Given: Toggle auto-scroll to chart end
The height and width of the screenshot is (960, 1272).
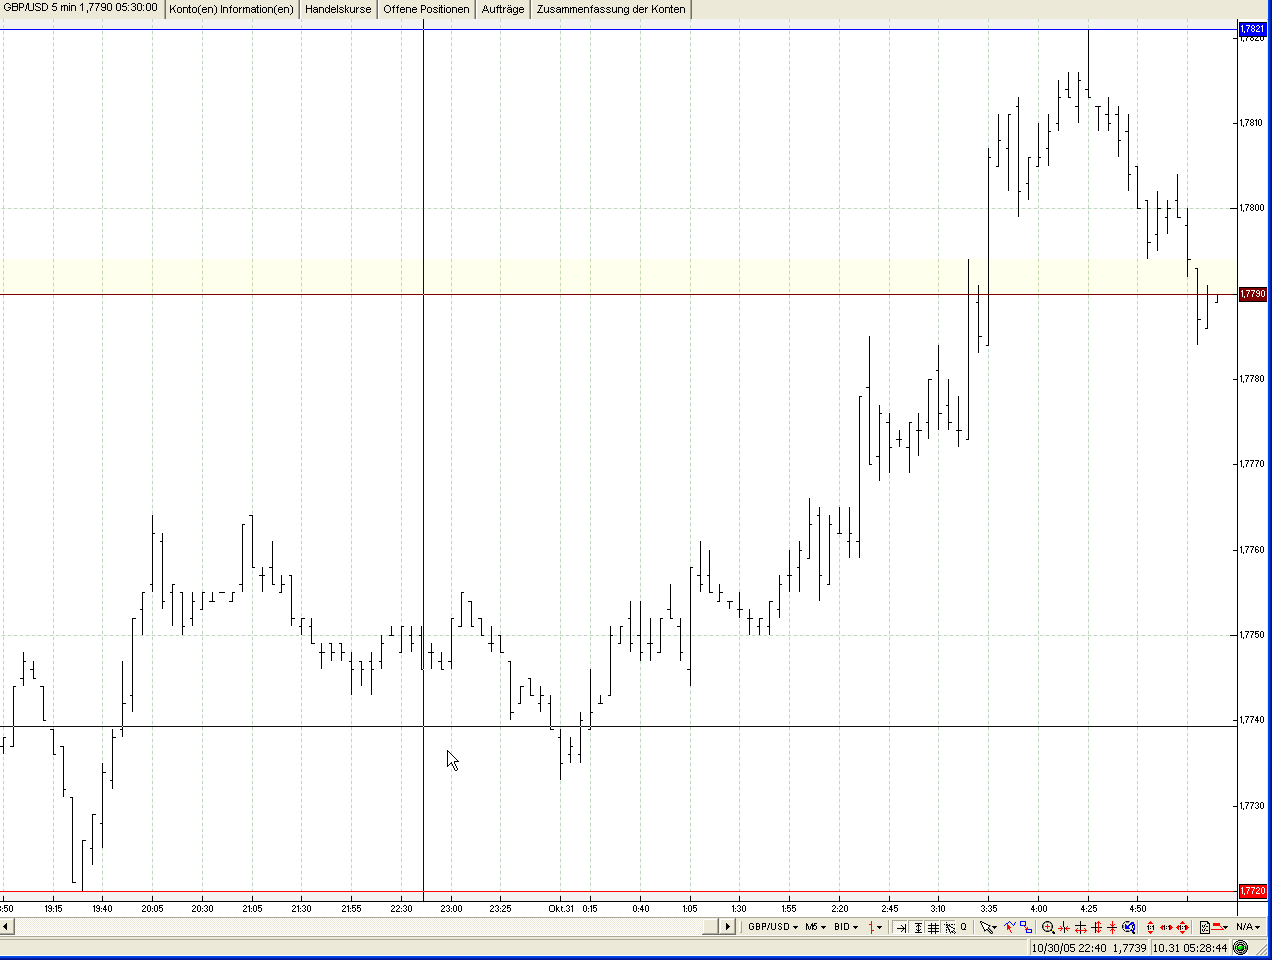Looking at the screenshot, I should 901,927.
